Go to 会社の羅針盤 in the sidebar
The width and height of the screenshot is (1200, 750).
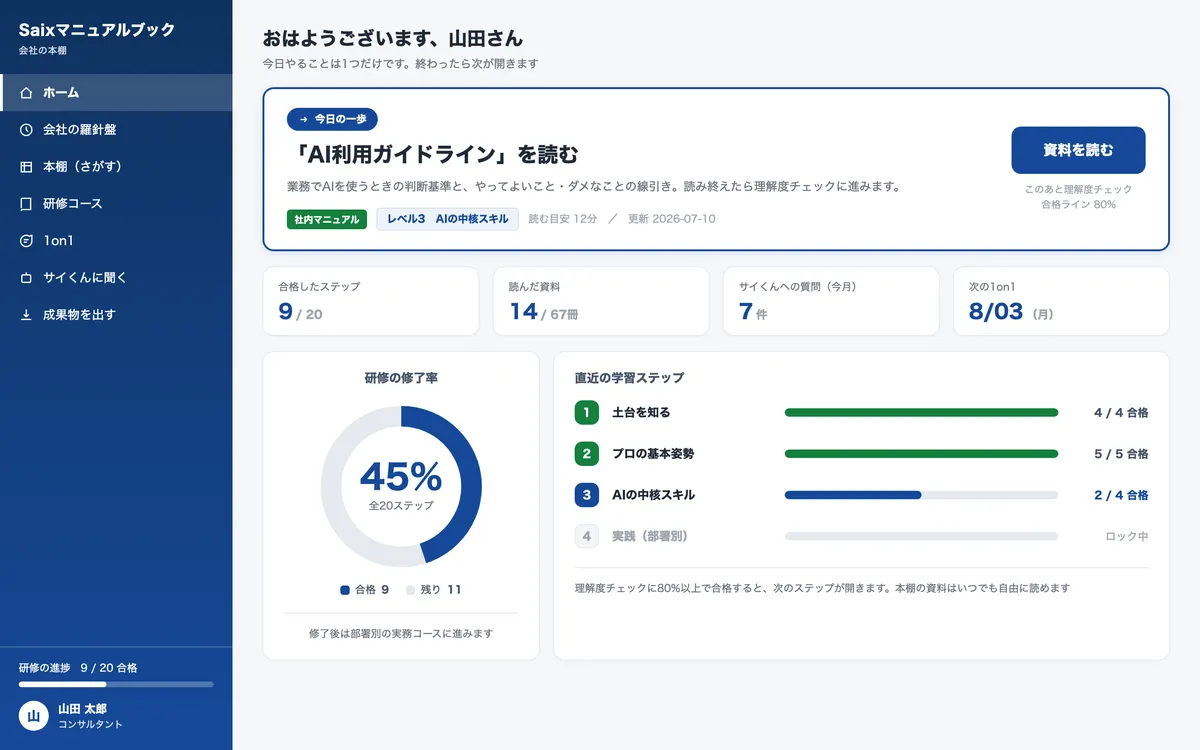[x=116, y=130]
